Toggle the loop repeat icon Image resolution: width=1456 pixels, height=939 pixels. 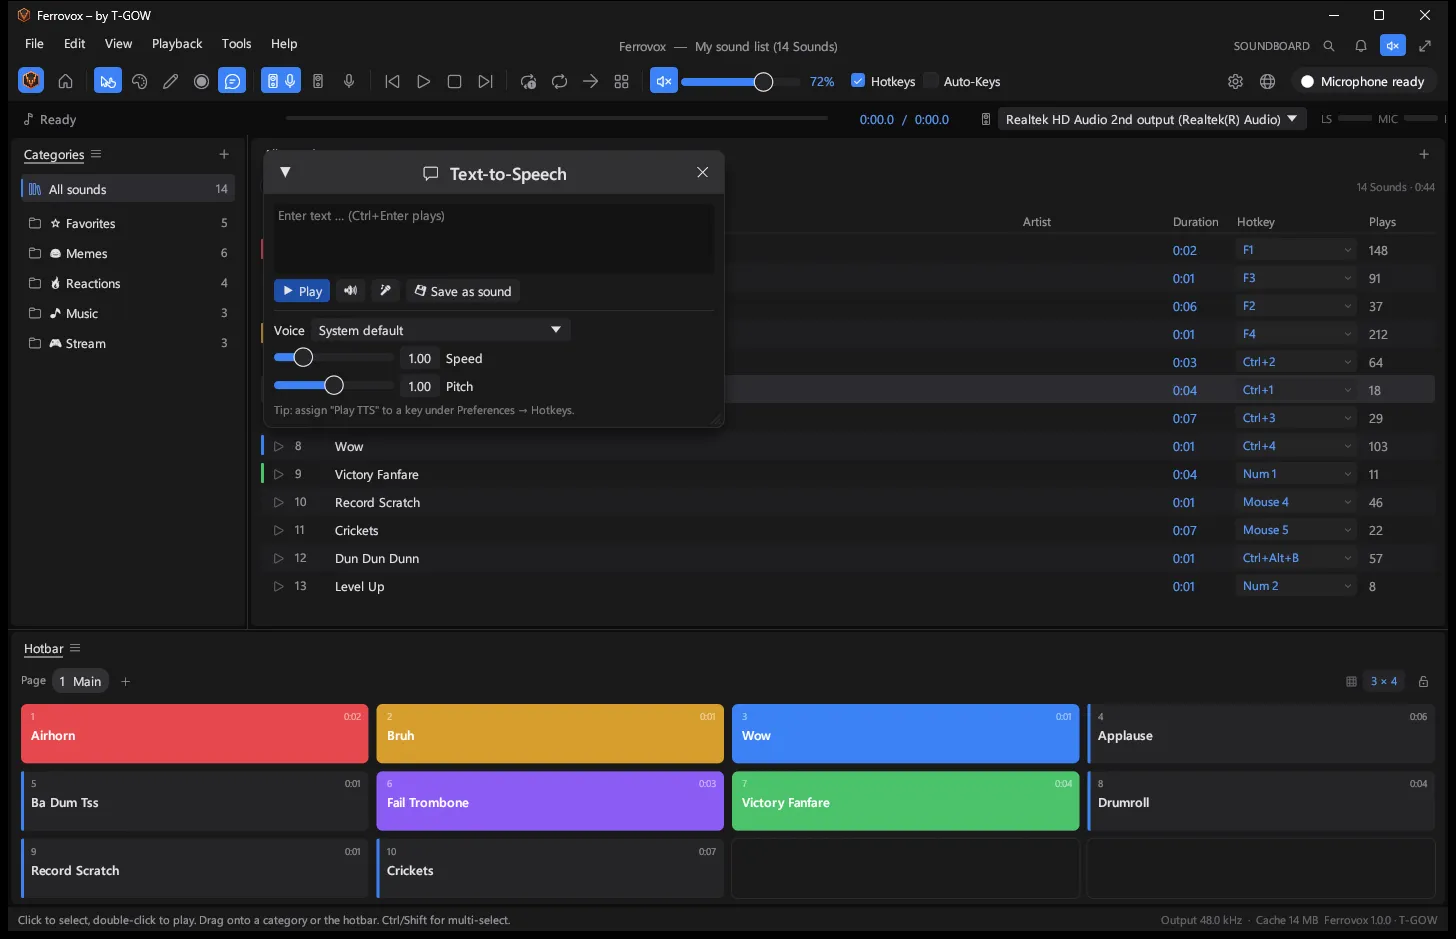559,82
